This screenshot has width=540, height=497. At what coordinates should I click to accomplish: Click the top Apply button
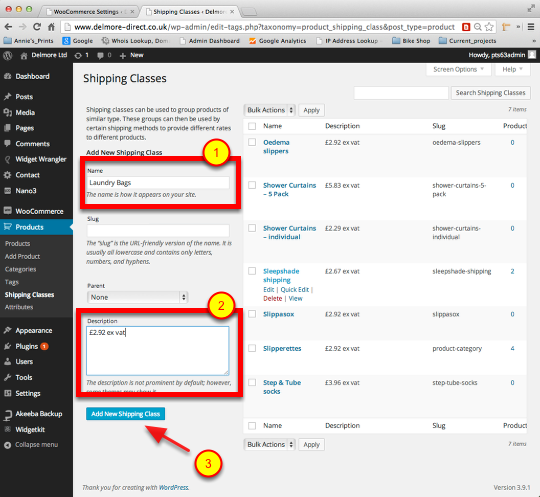pyautogui.click(x=311, y=110)
